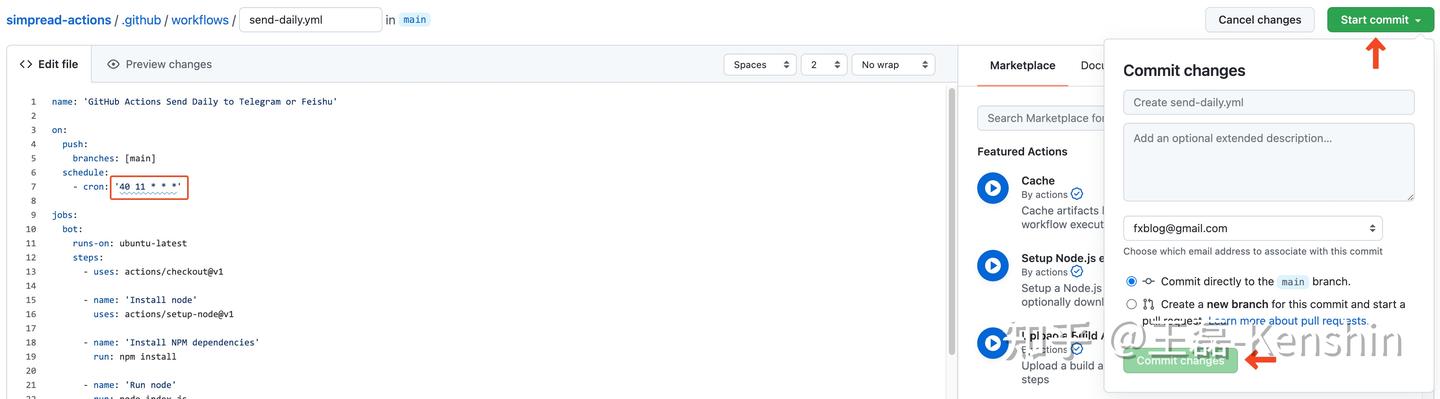The width and height of the screenshot is (1440, 399).
Task: Open the simpread-actions repository link
Action: coord(59,20)
